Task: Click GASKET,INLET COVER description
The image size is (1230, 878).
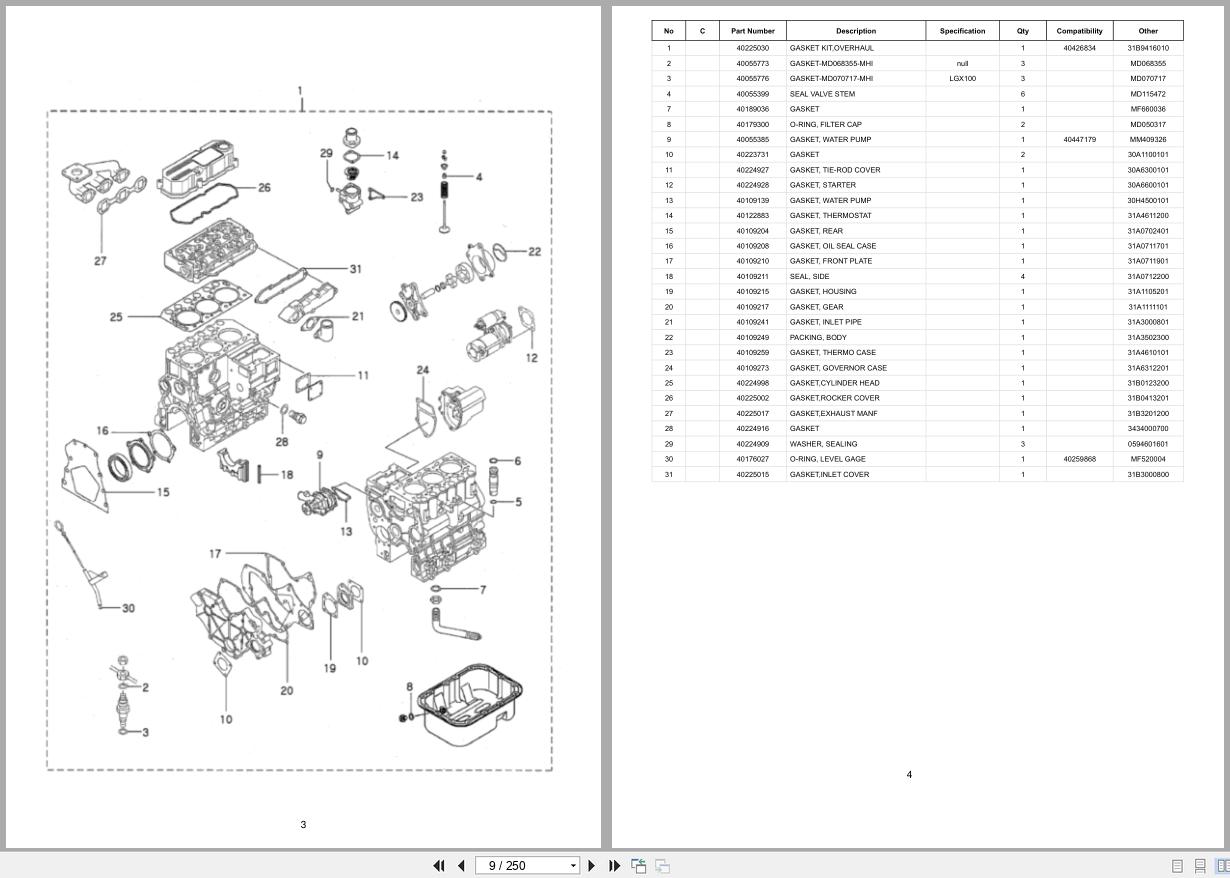Action: pos(830,474)
